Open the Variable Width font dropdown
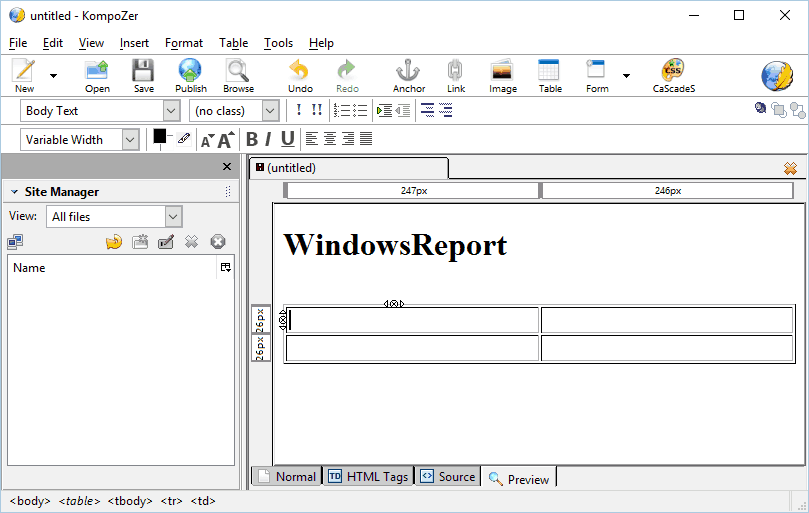809x513 pixels. click(x=131, y=139)
